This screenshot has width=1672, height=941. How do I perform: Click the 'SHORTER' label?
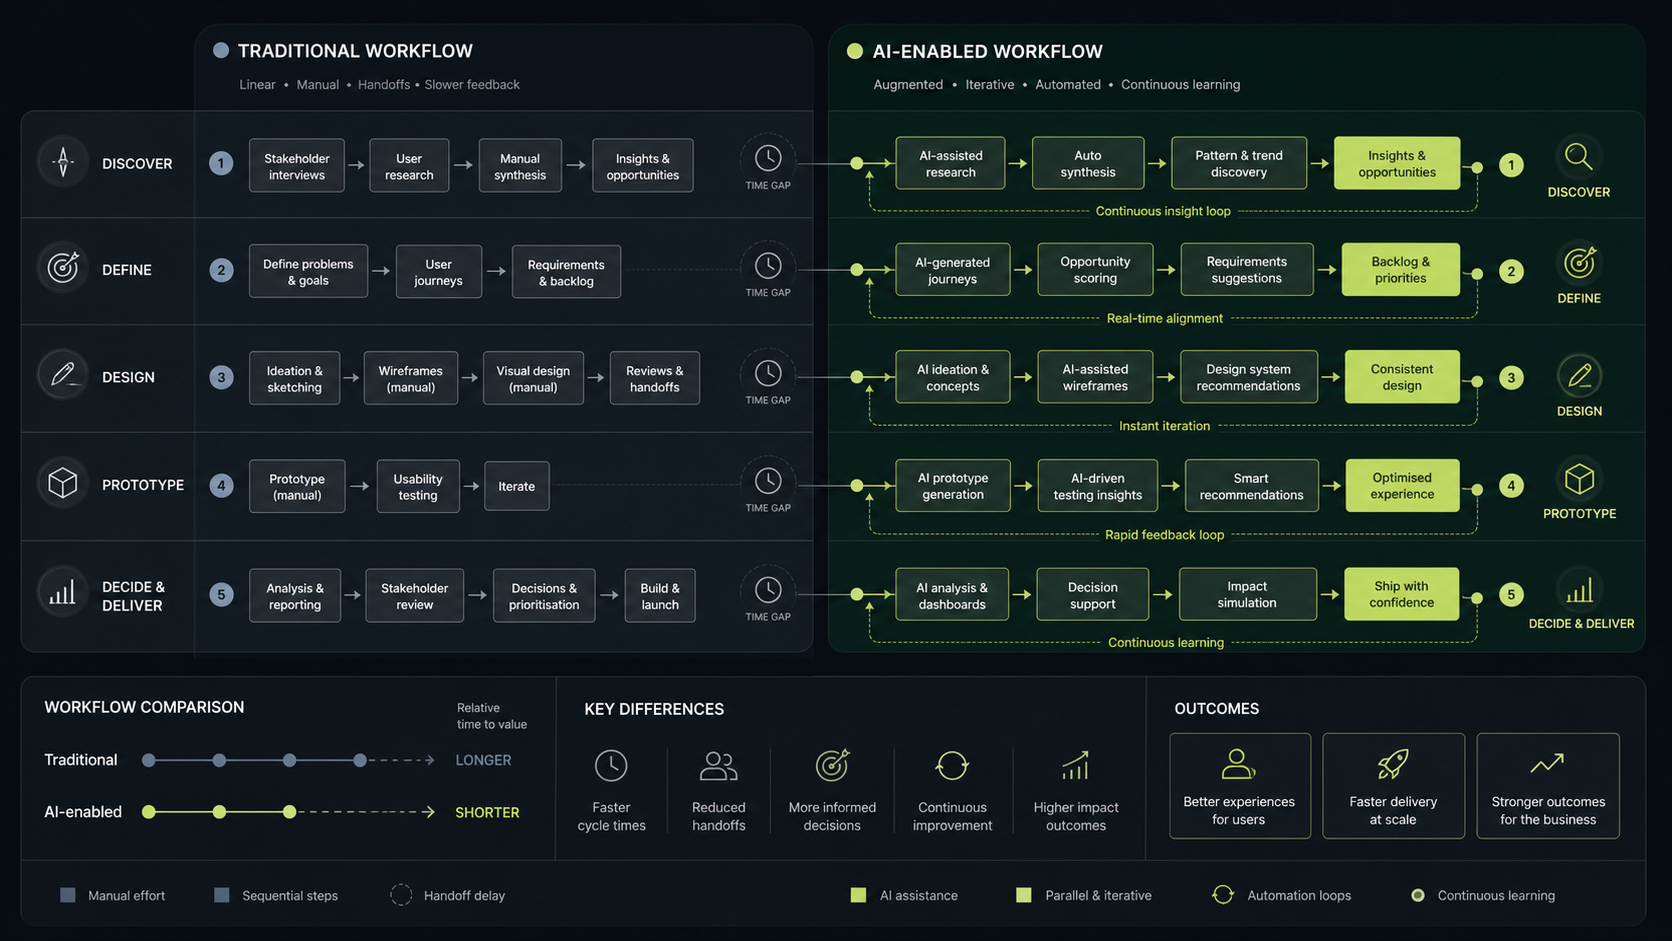[487, 813]
